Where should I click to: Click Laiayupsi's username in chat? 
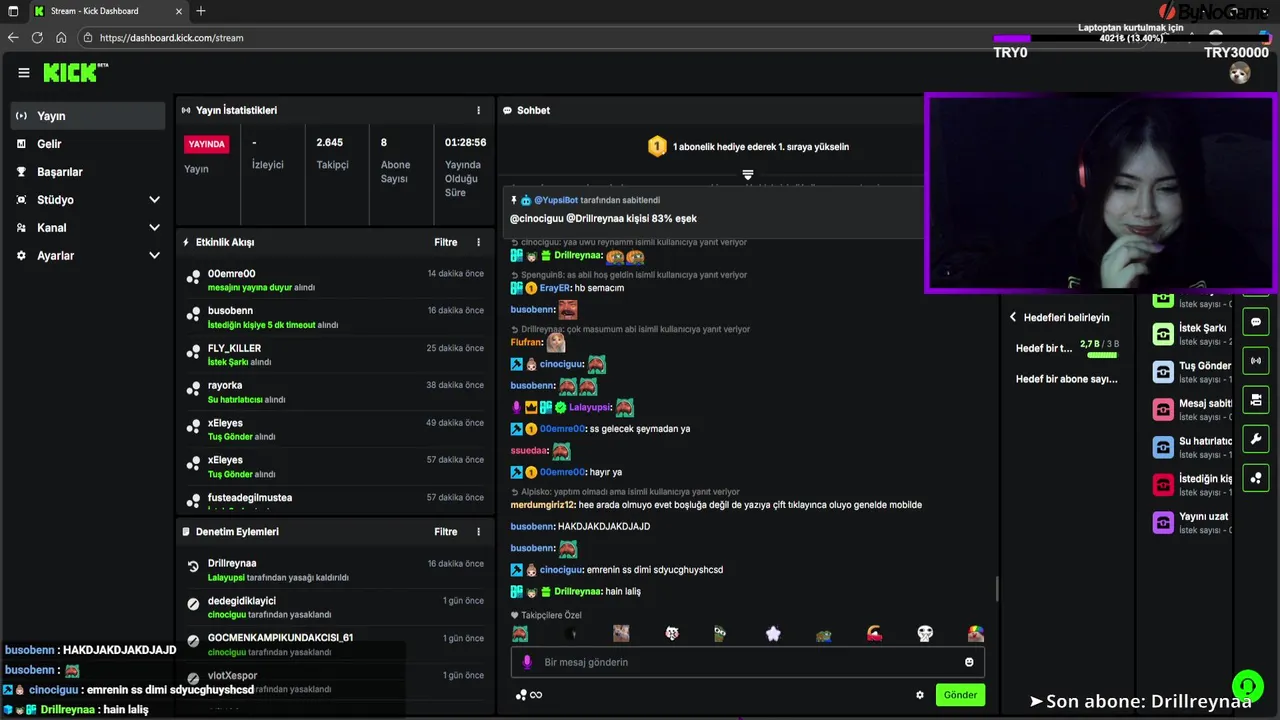[590, 408]
